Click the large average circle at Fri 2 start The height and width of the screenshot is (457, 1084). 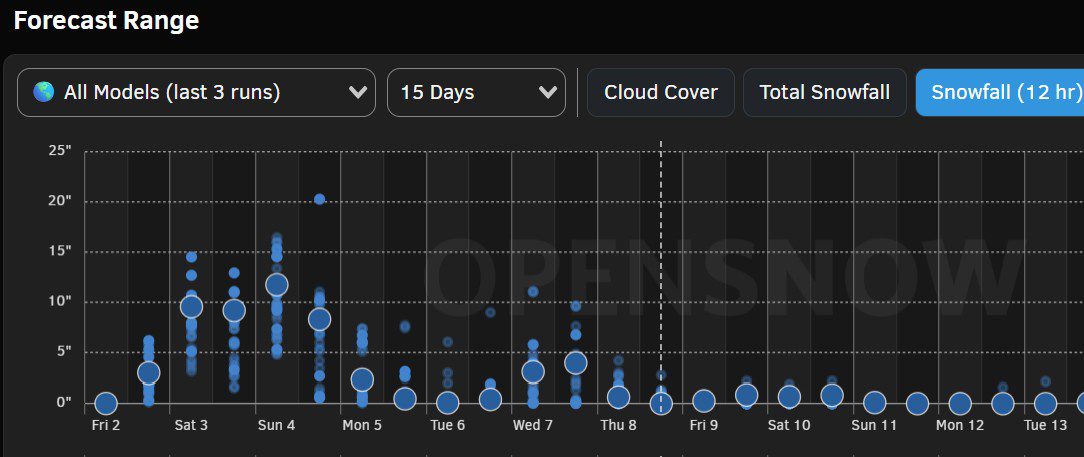click(106, 404)
